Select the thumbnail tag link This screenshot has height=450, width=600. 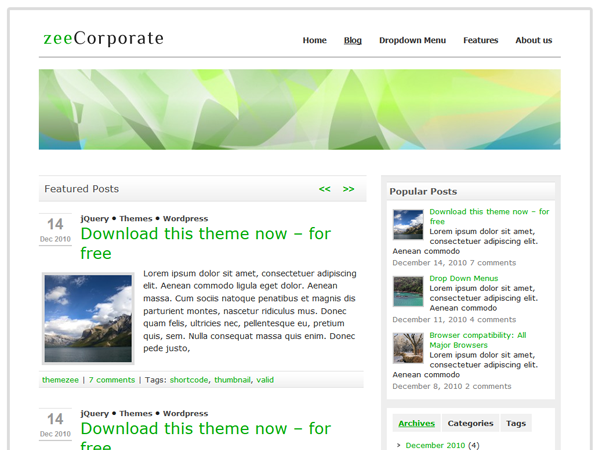231,380
